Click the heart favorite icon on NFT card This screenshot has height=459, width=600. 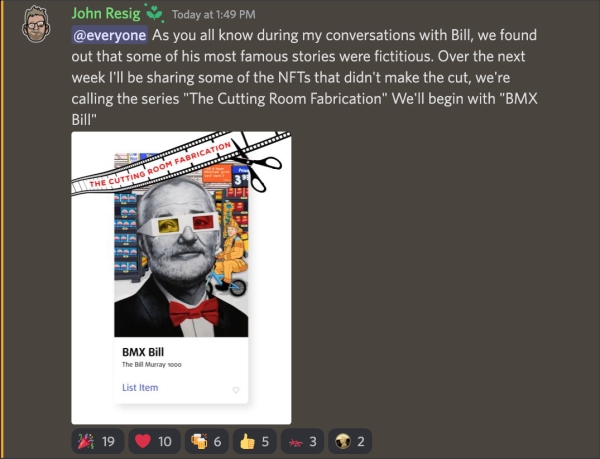tap(236, 390)
